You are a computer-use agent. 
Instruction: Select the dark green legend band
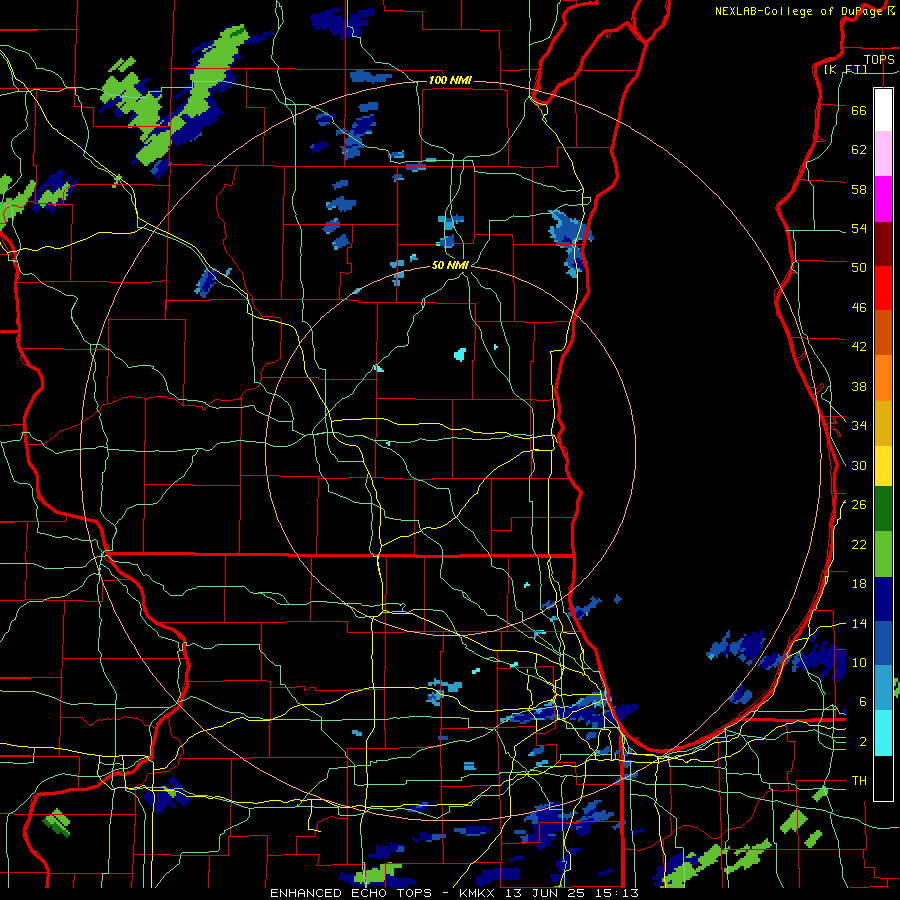click(x=883, y=509)
